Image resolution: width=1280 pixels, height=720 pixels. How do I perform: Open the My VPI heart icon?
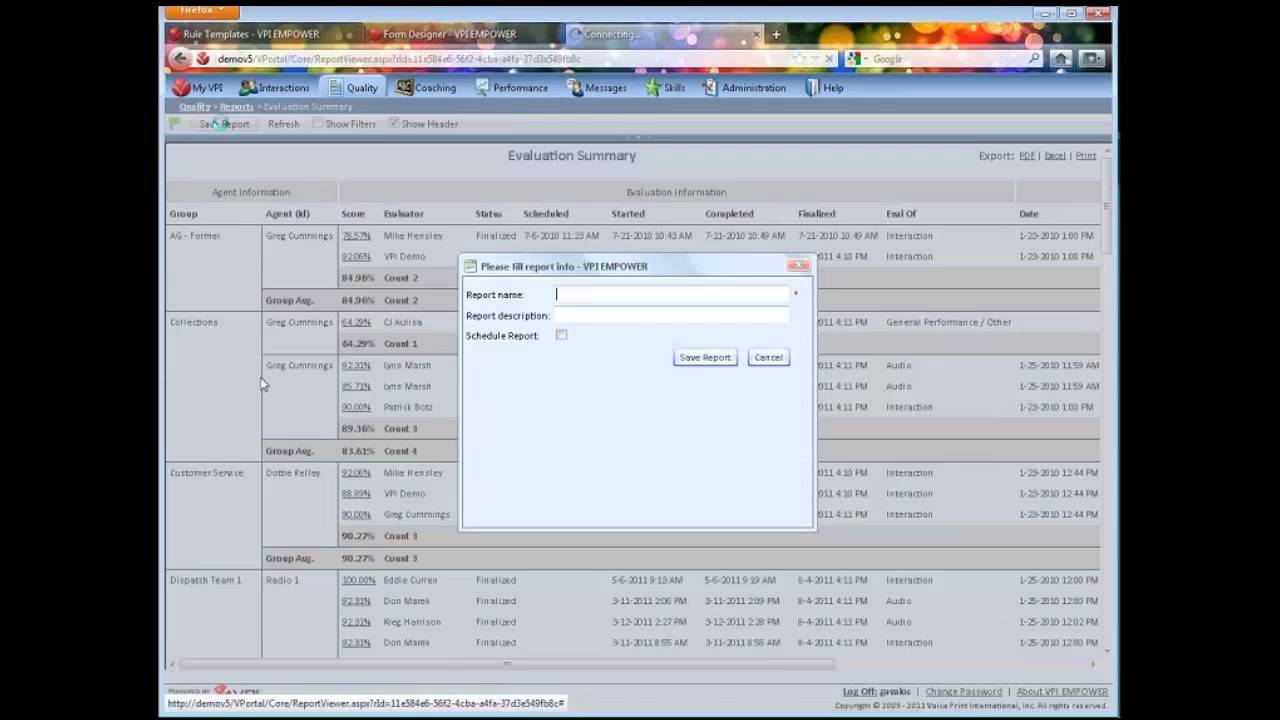tap(180, 88)
